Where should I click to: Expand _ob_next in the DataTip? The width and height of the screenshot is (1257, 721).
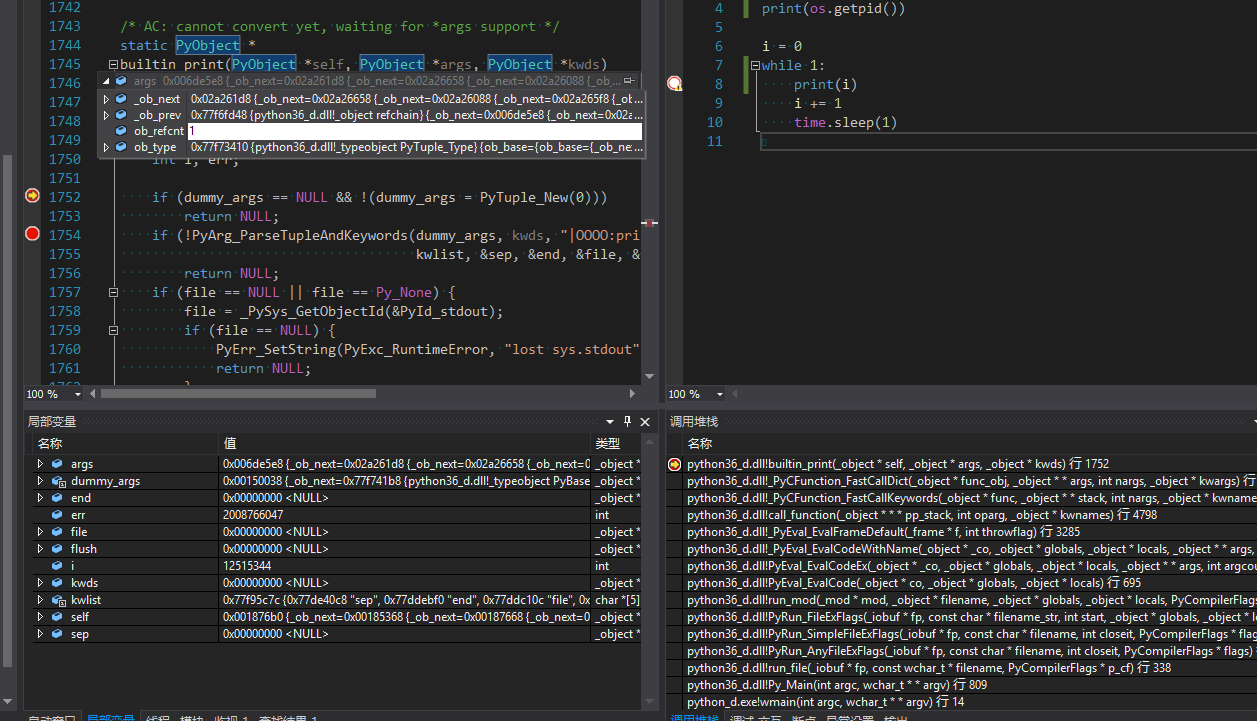pyautogui.click(x=106, y=98)
